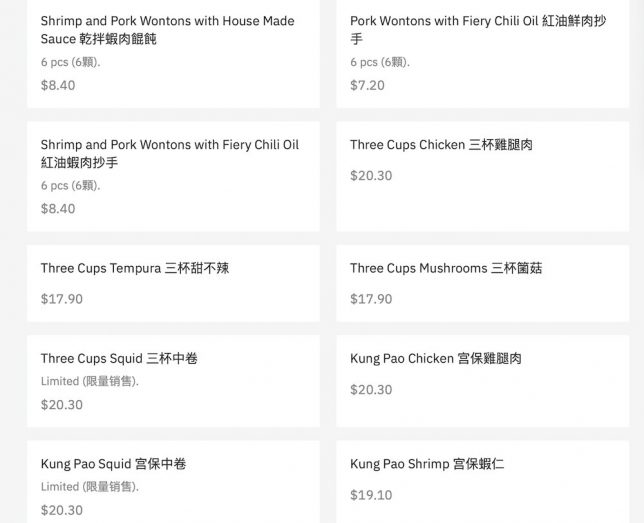Open the Three Cups Mushrooms item
The height and width of the screenshot is (523, 644).
pyautogui.click(x=446, y=269)
